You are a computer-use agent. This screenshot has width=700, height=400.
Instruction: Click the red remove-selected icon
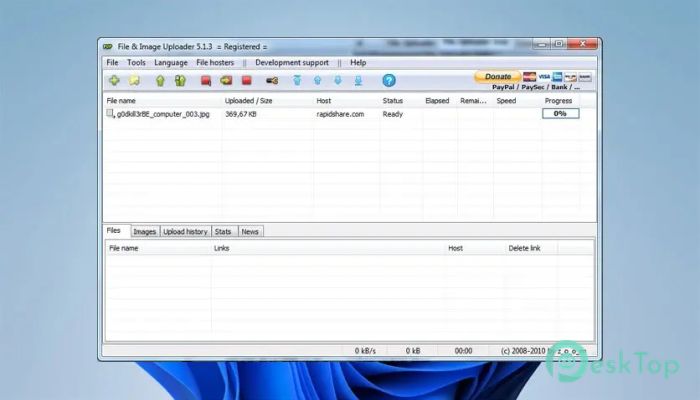206,81
